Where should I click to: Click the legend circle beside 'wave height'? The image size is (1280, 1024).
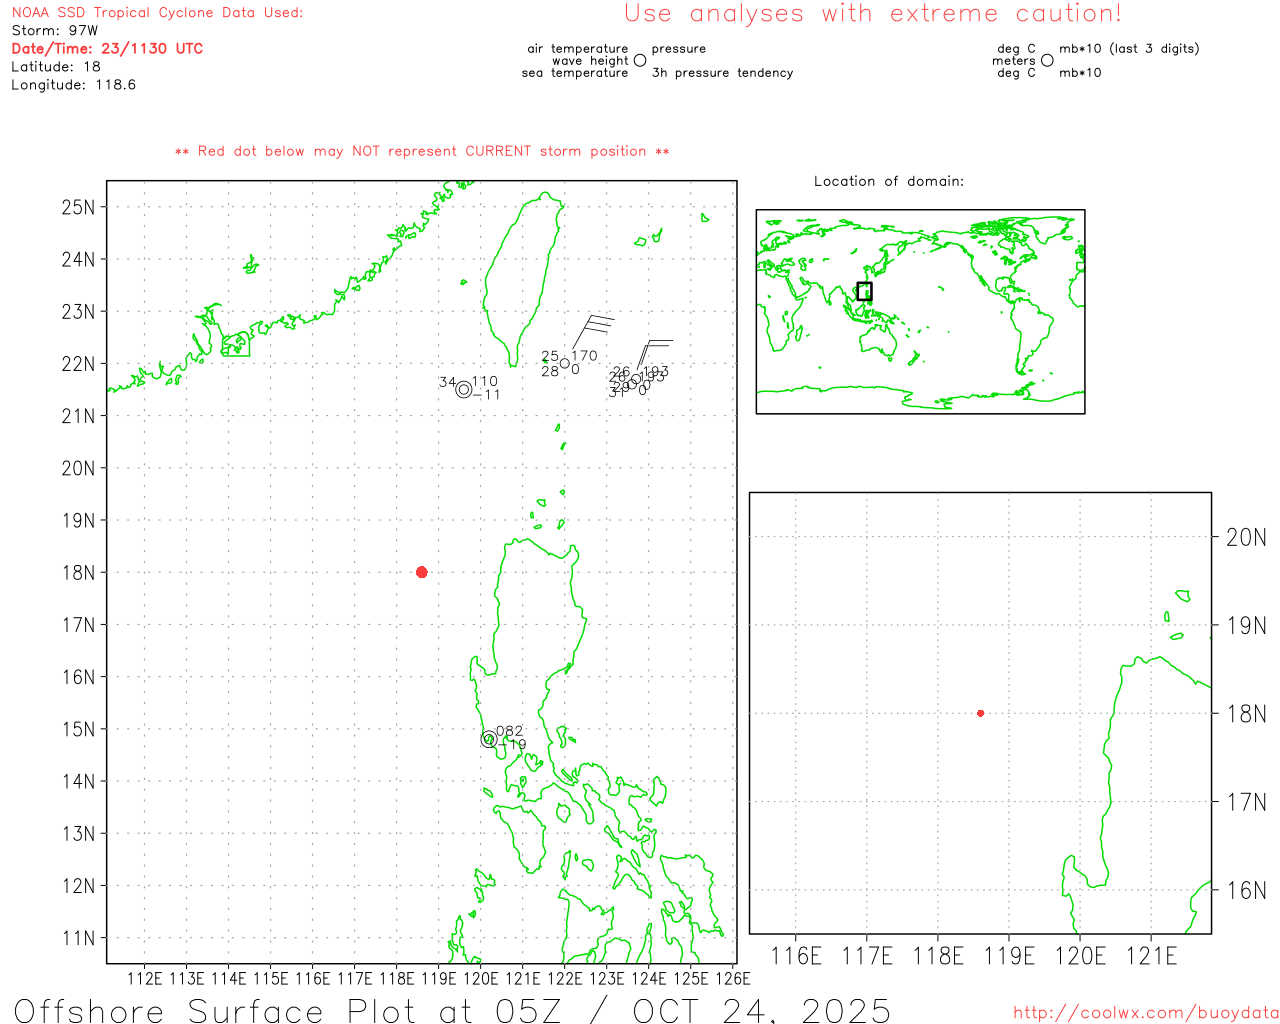pos(640,60)
